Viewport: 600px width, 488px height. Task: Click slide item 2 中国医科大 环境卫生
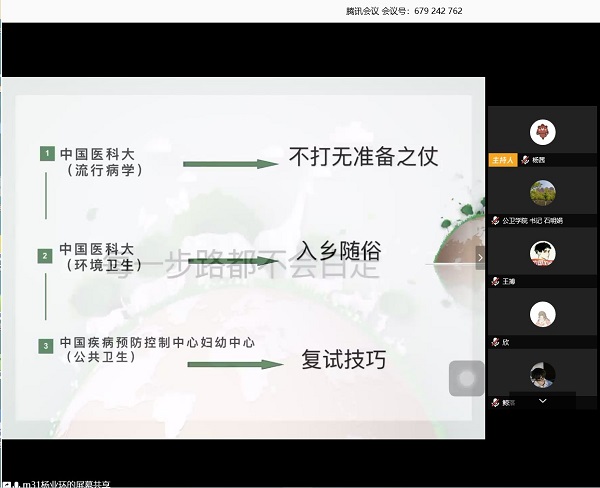pos(98,256)
